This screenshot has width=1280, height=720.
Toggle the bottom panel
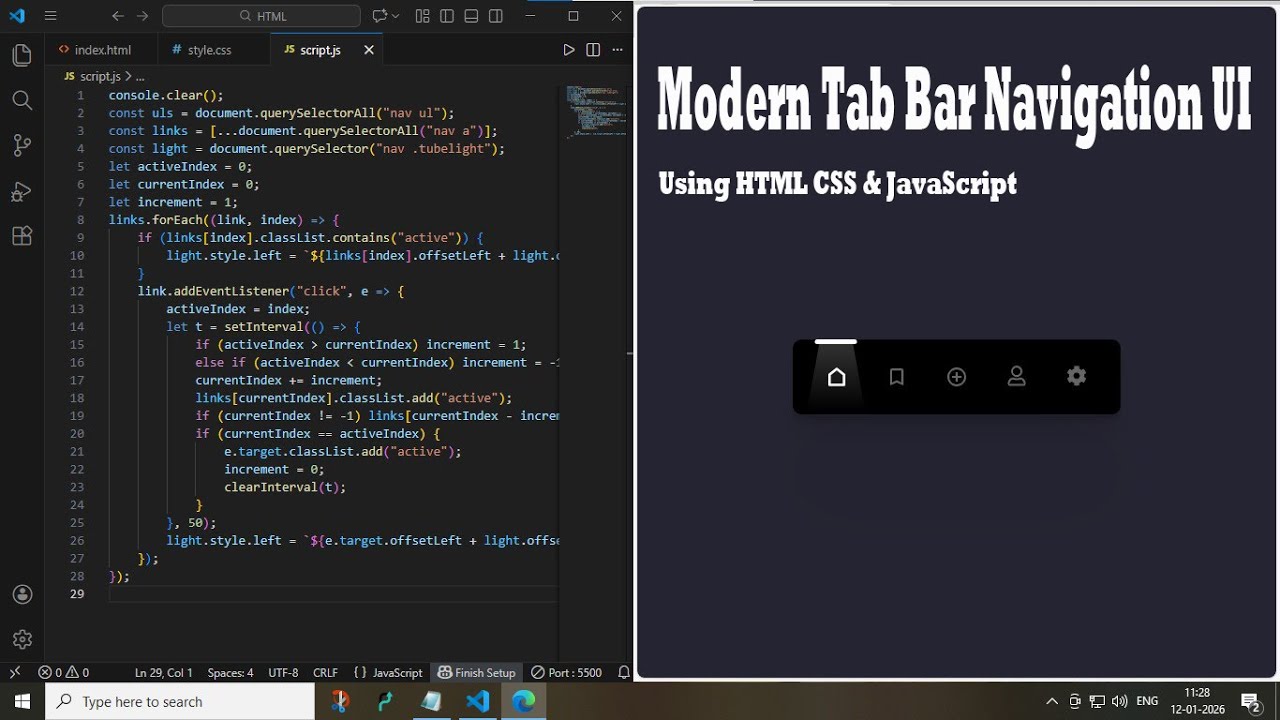(x=471, y=16)
